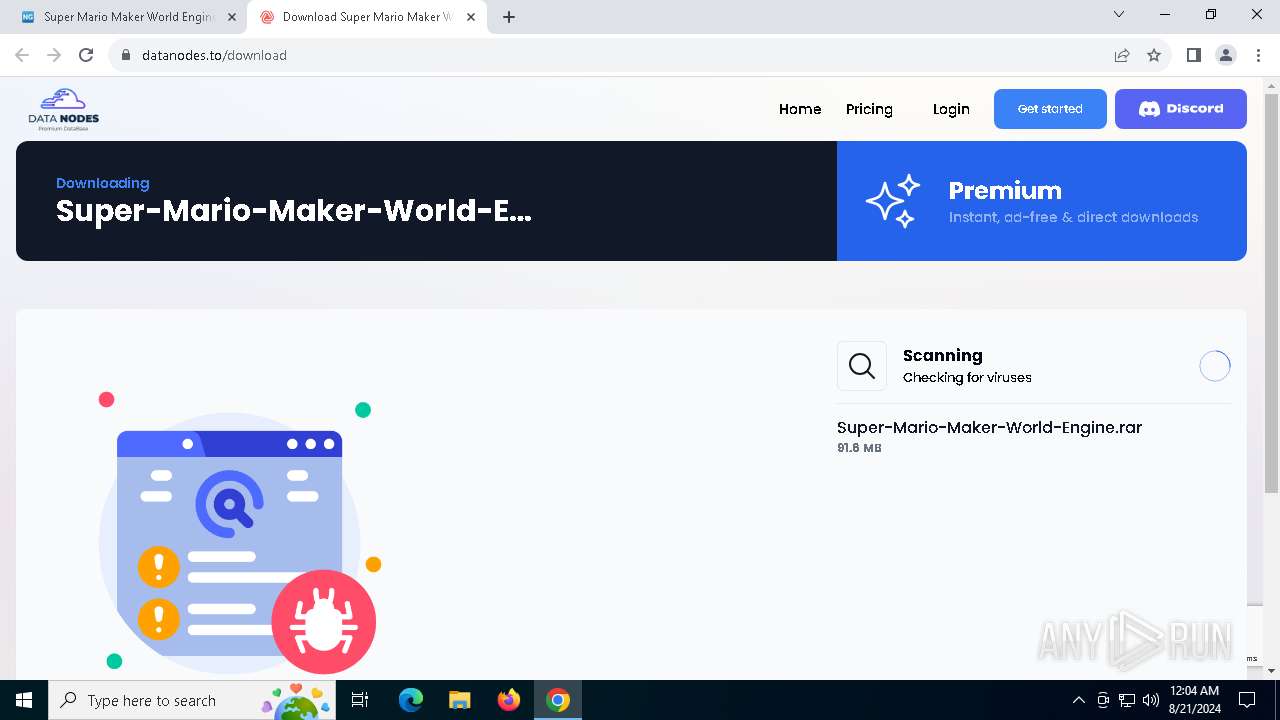Click the Super-Mario-Maker-World-Engine.rar file name
Viewport: 1280px width, 720px height.
pos(989,427)
